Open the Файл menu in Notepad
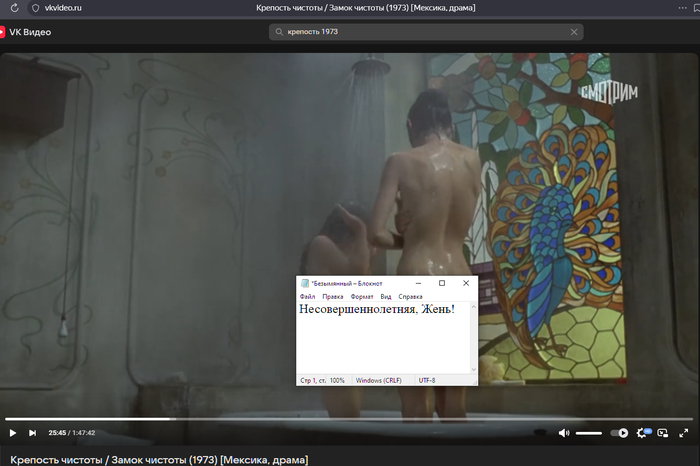The height and width of the screenshot is (466, 700). [307, 297]
